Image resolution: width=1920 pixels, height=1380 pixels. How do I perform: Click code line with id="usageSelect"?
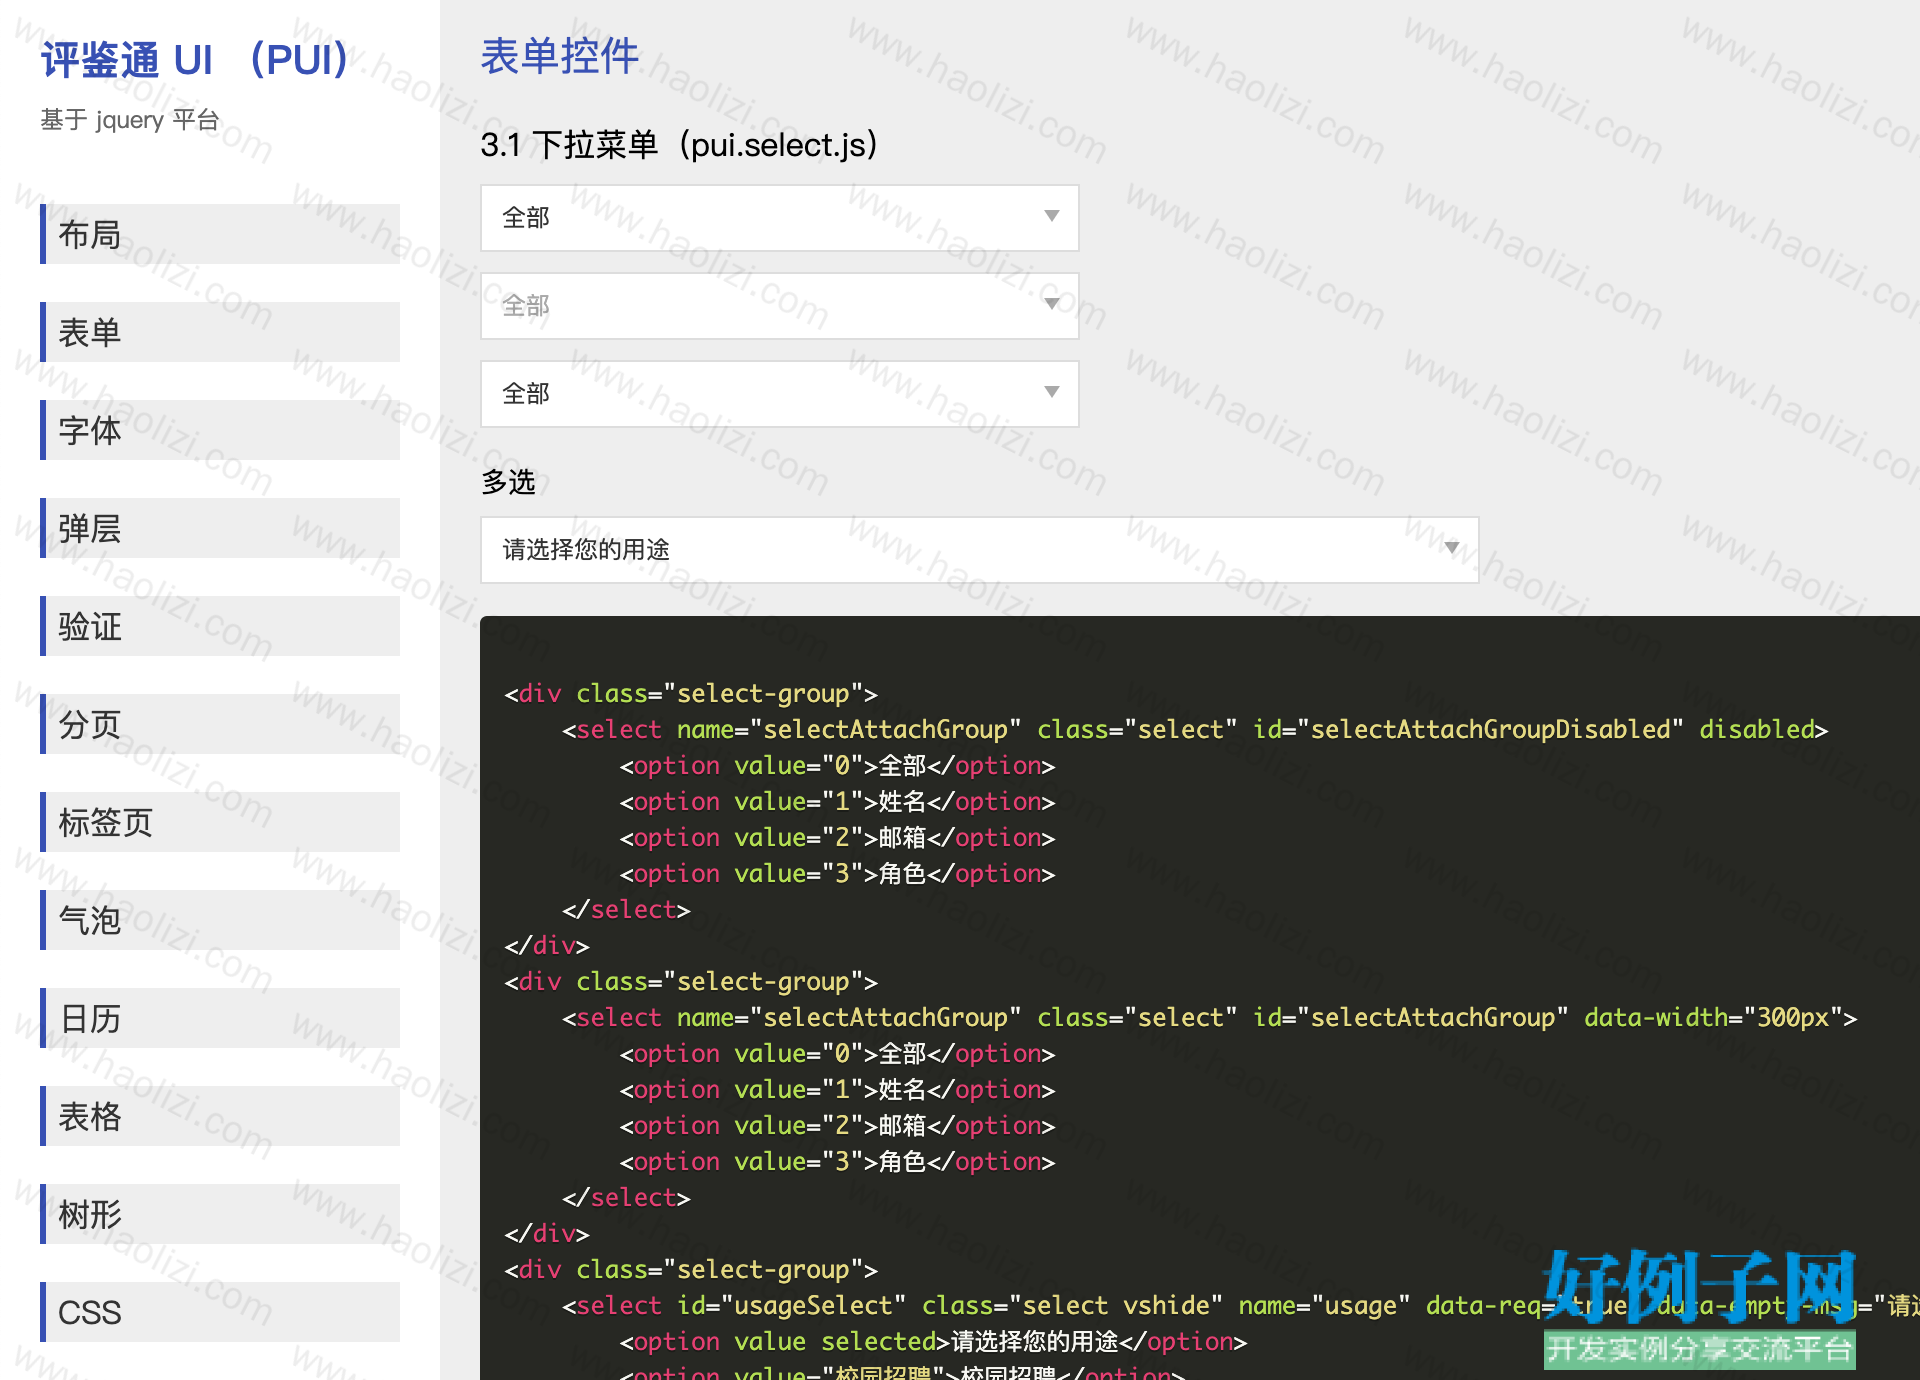click(x=1240, y=1306)
